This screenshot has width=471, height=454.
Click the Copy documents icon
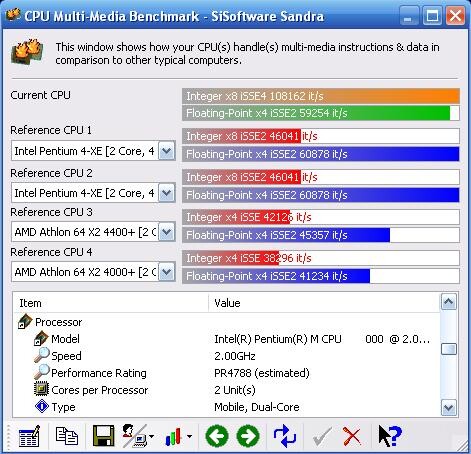66,436
